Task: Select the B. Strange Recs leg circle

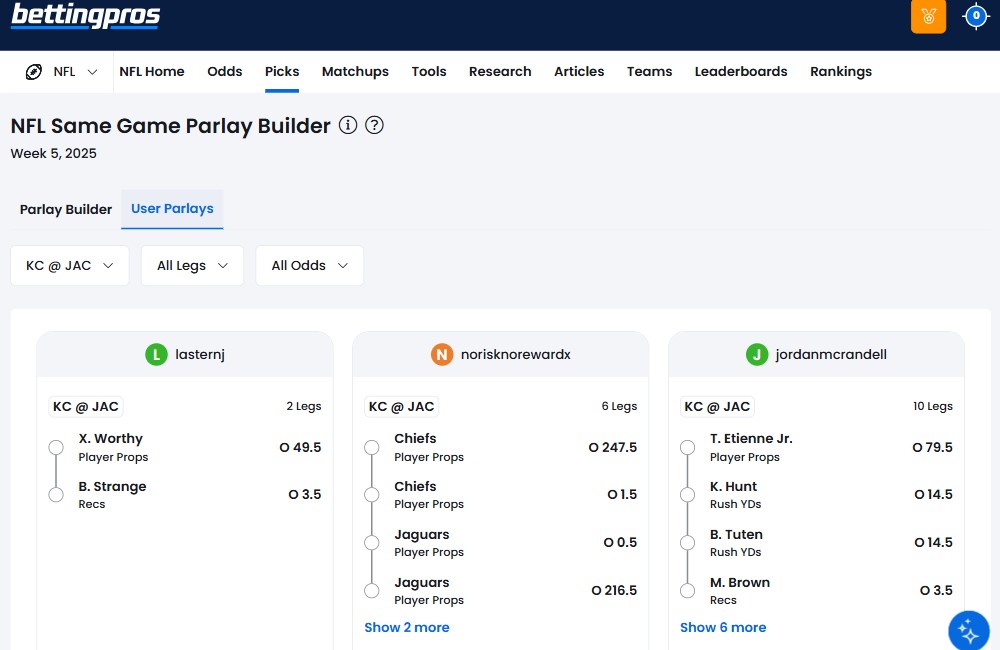Action: tap(56, 495)
